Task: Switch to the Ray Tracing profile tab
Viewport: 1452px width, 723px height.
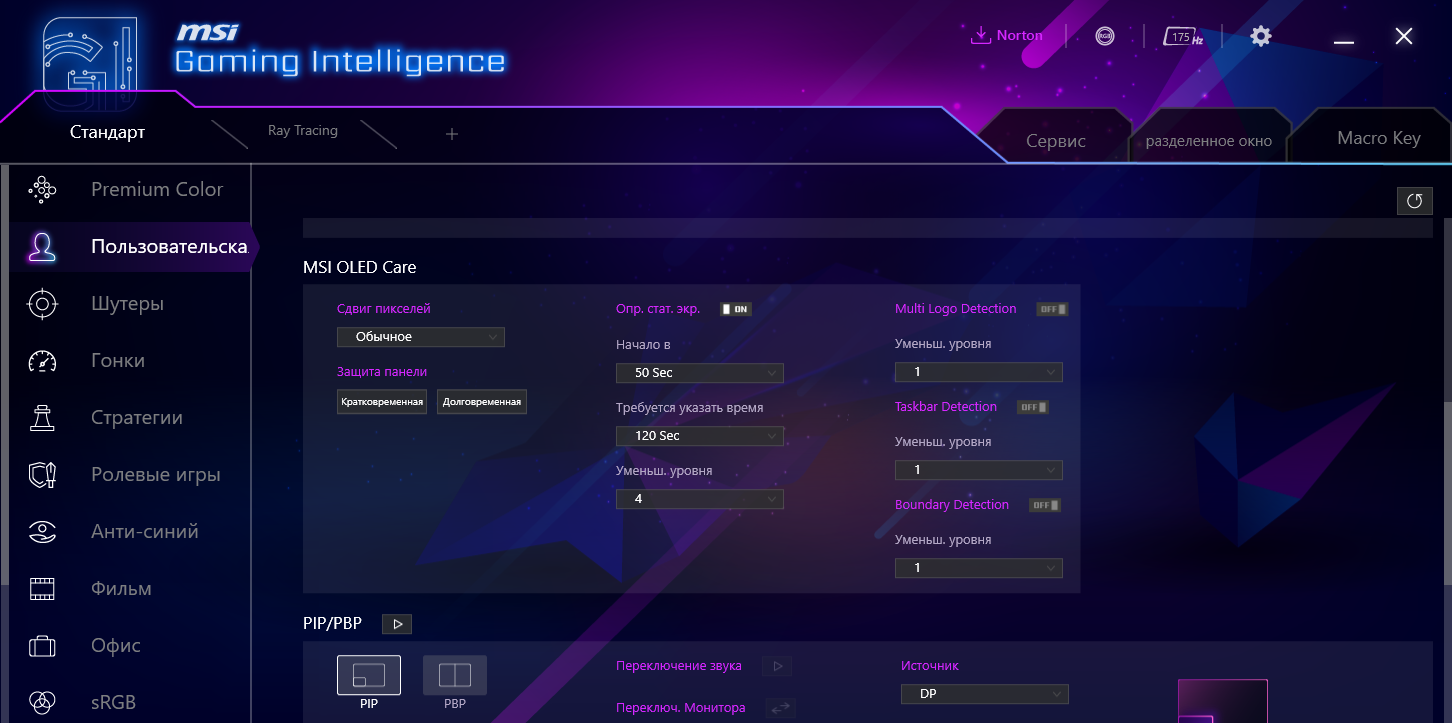Action: tap(303, 131)
